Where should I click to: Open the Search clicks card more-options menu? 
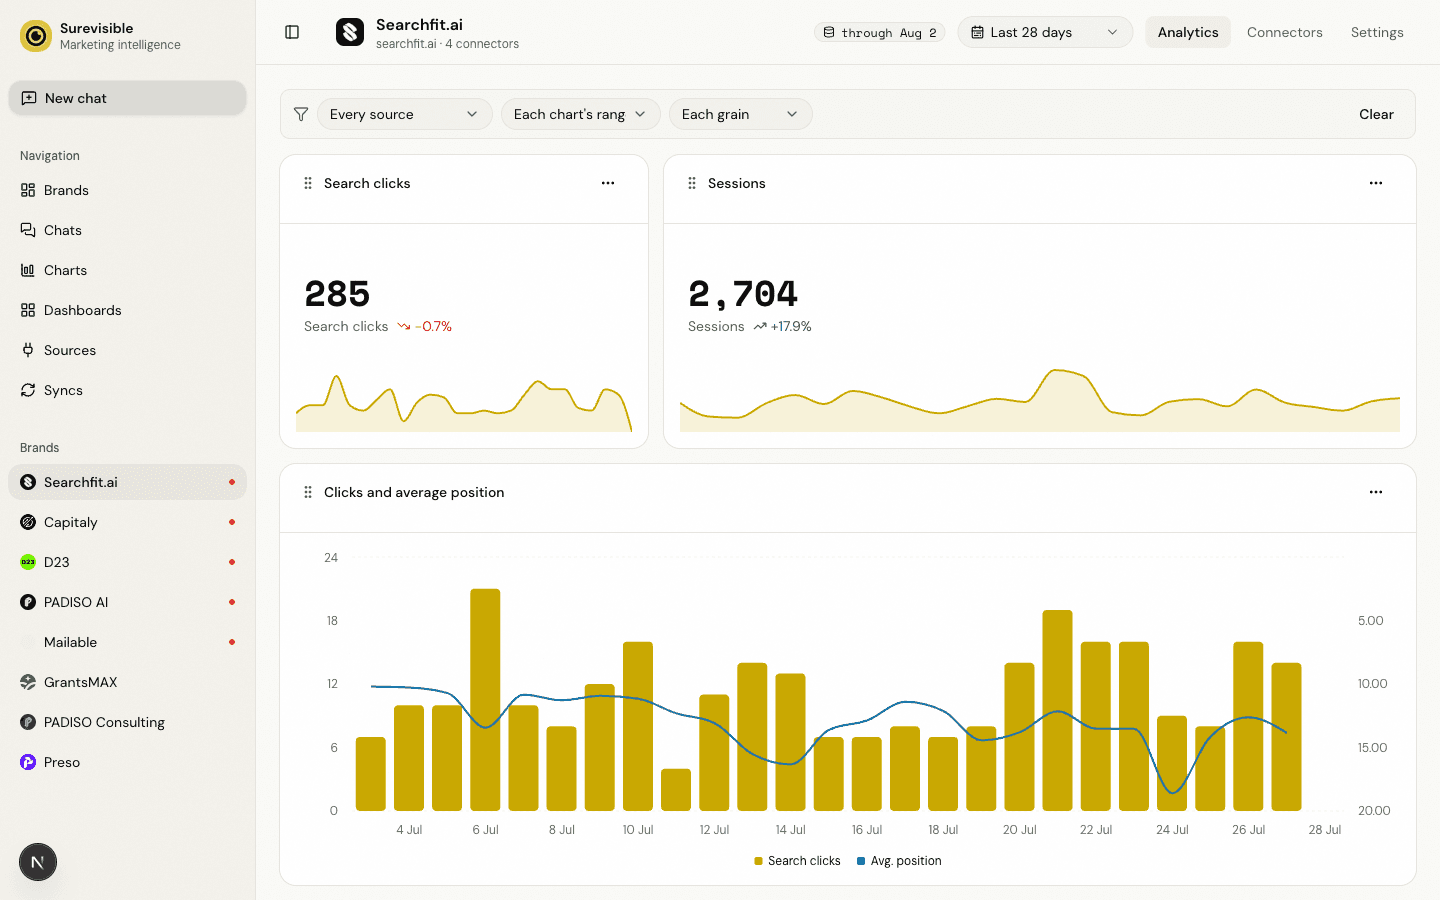(608, 183)
